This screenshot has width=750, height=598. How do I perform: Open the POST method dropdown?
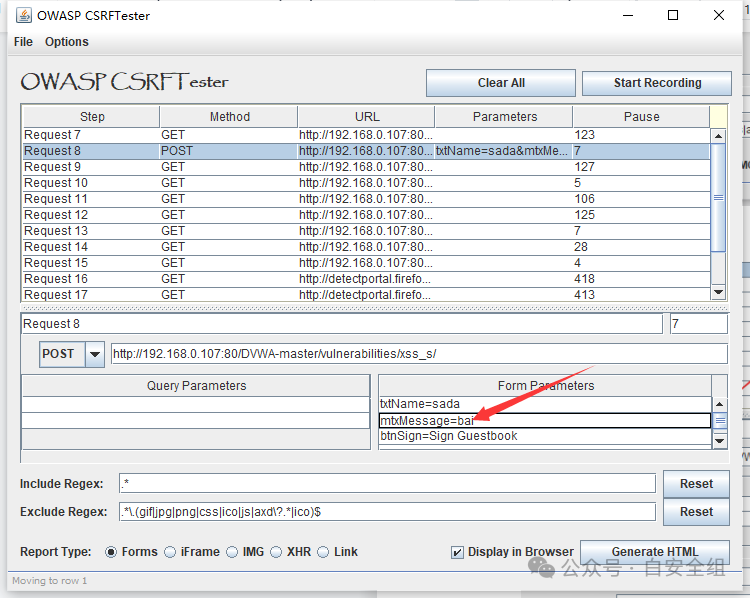[x=95, y=354]
